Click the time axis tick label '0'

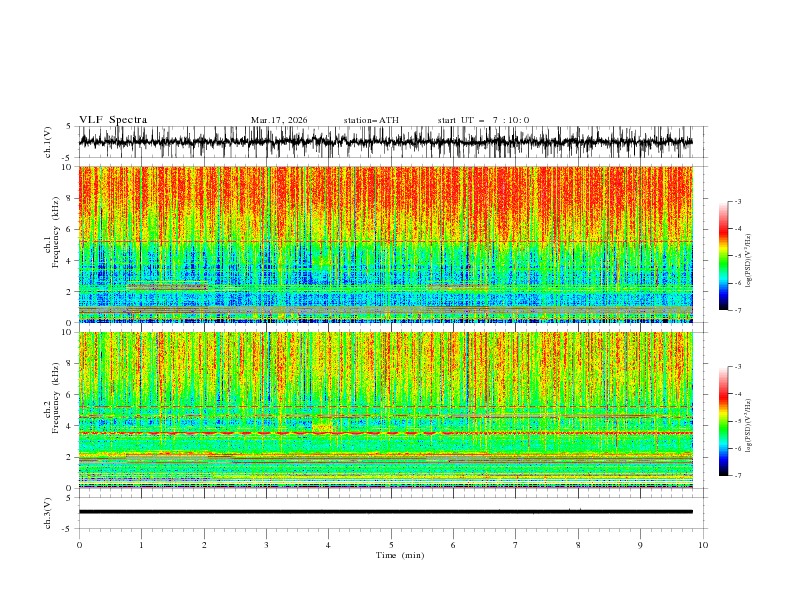(79, 545)
